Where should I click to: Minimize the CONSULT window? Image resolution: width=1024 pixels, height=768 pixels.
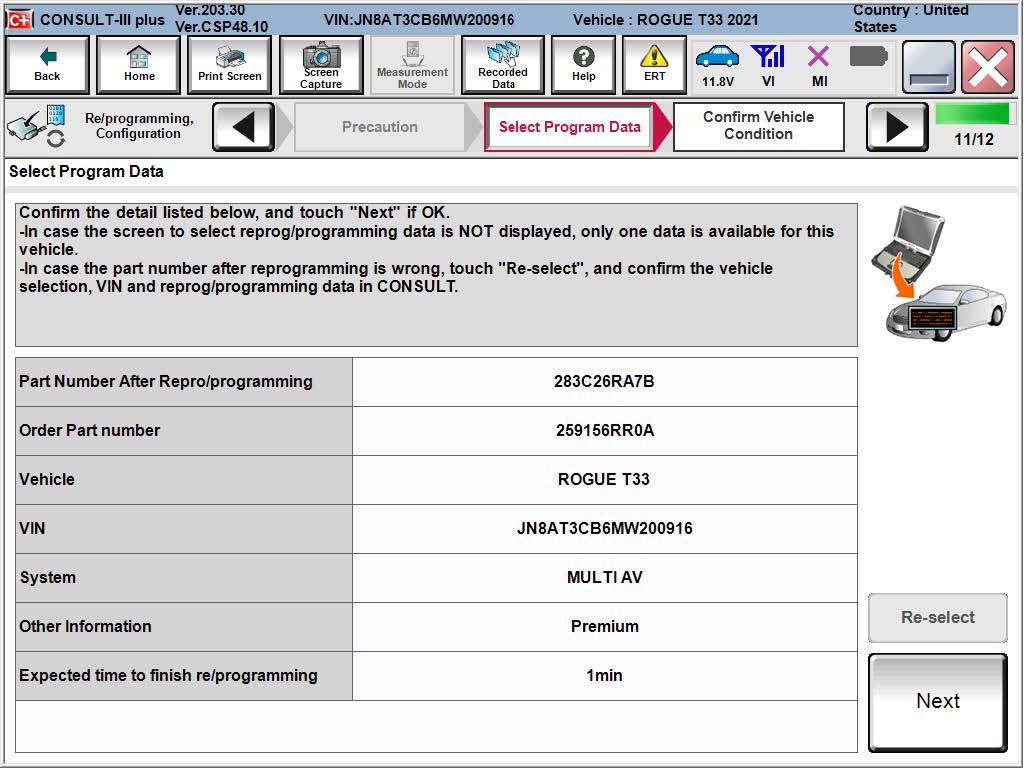pos(928,67)
